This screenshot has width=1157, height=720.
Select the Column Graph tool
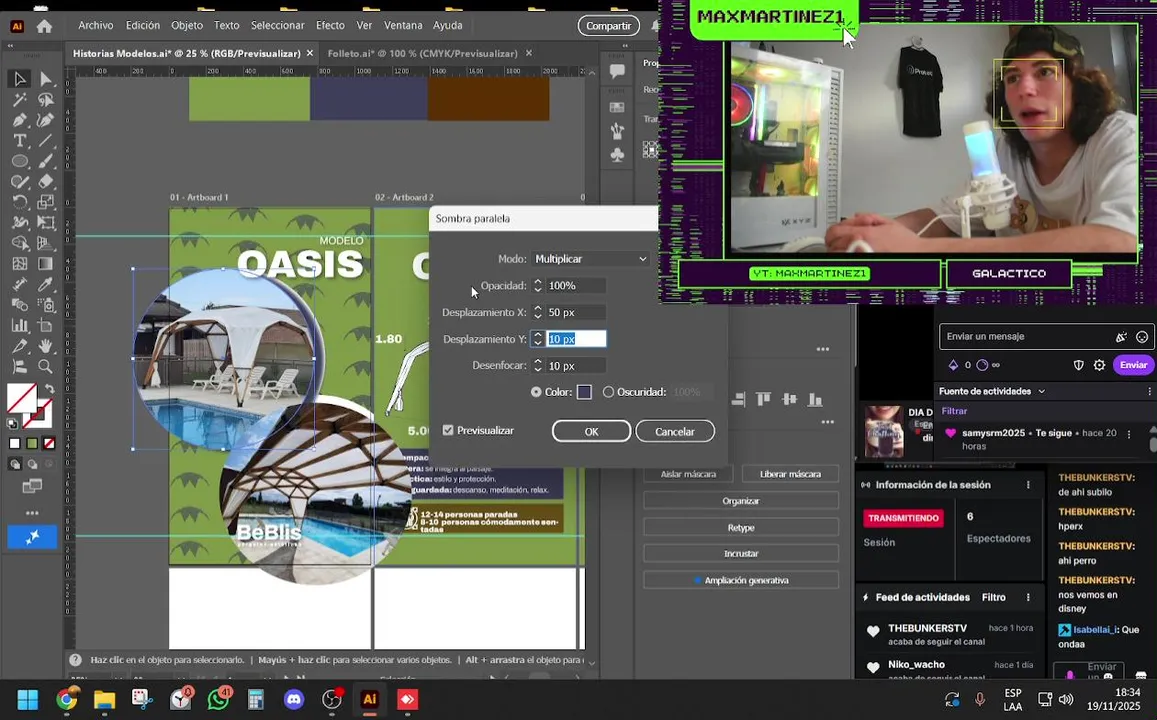point(20,325)
